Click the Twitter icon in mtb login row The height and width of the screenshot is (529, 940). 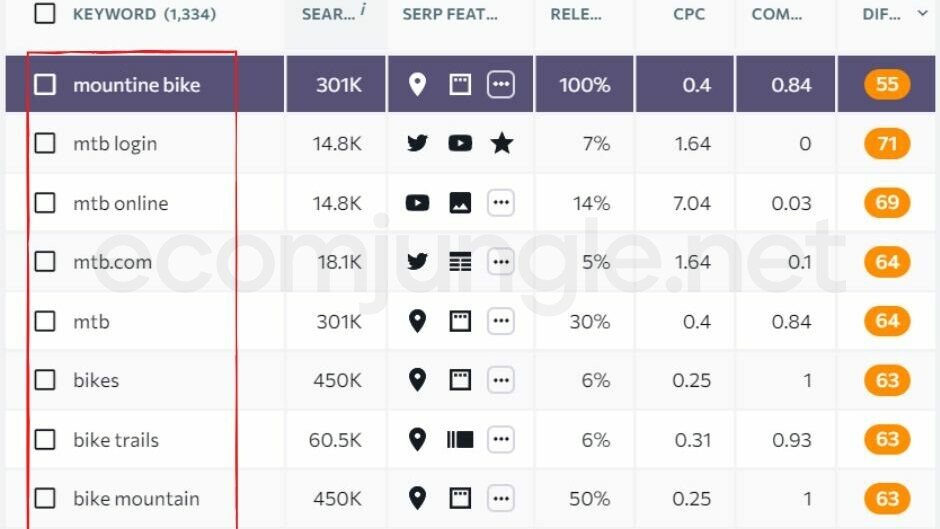coord(418,143)
